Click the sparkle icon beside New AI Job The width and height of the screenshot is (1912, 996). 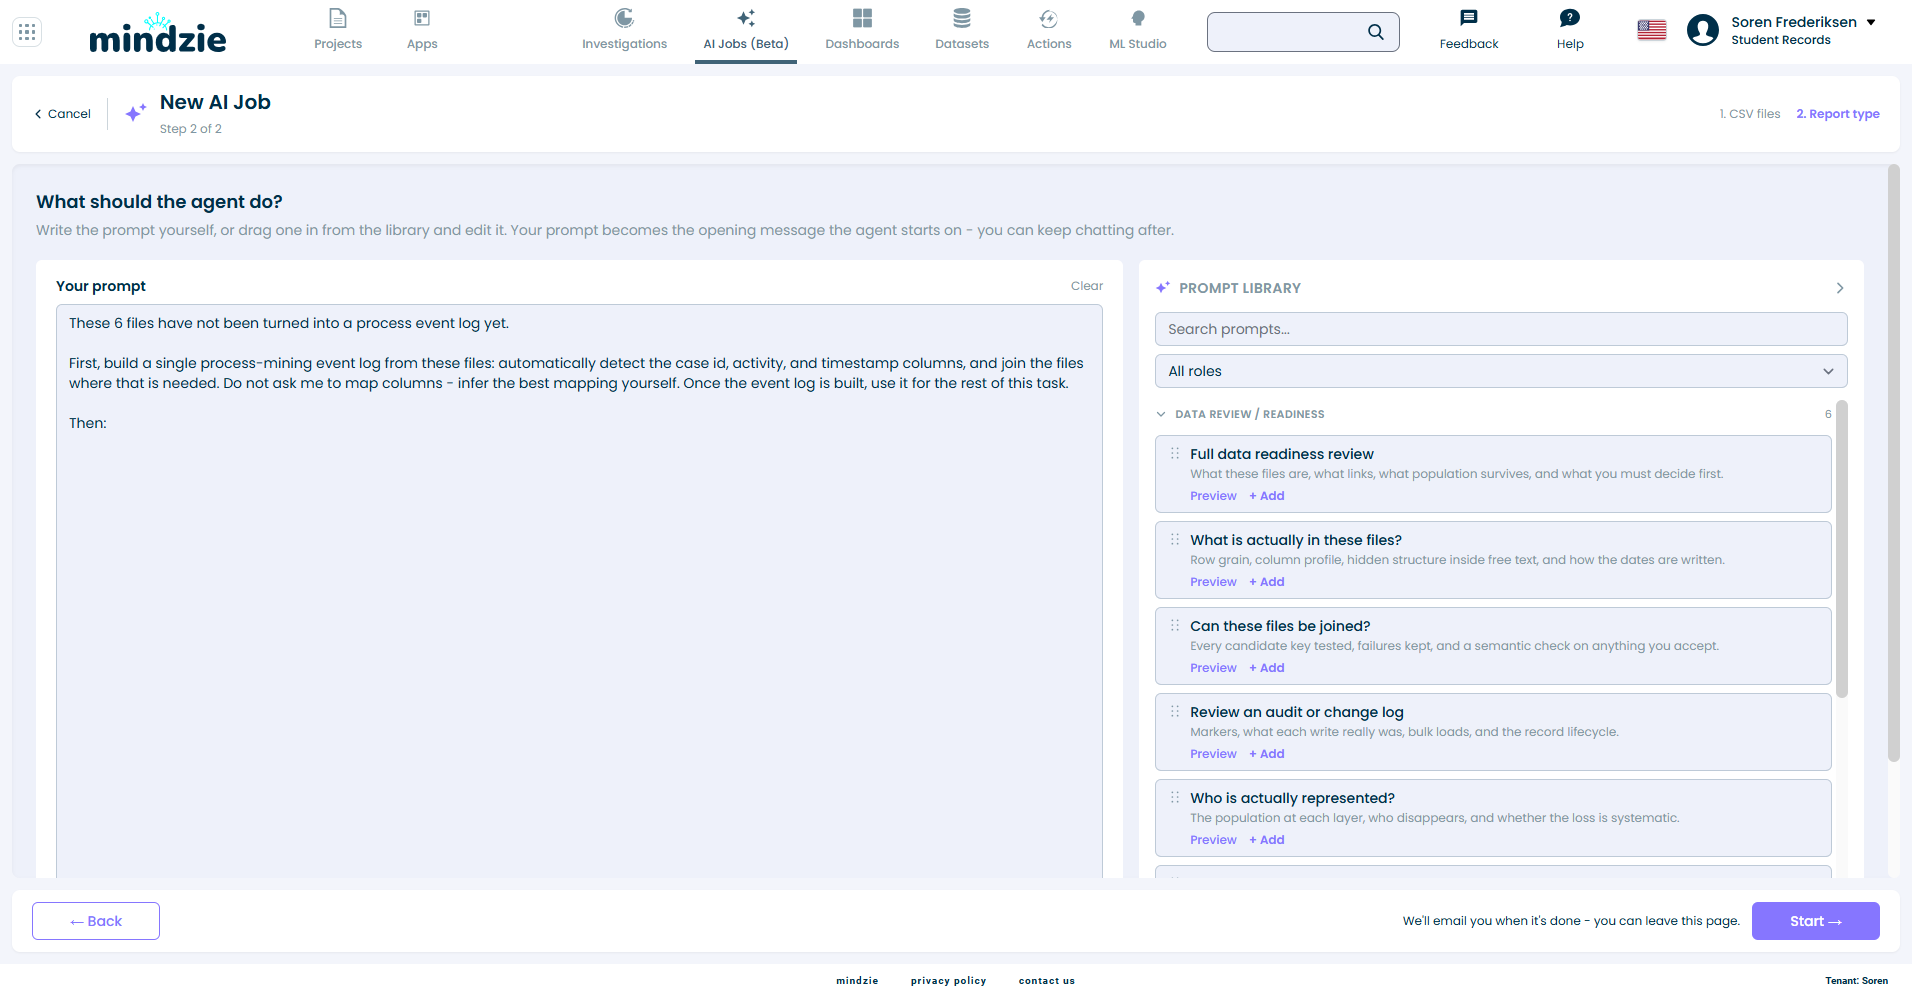pos(135,113)
